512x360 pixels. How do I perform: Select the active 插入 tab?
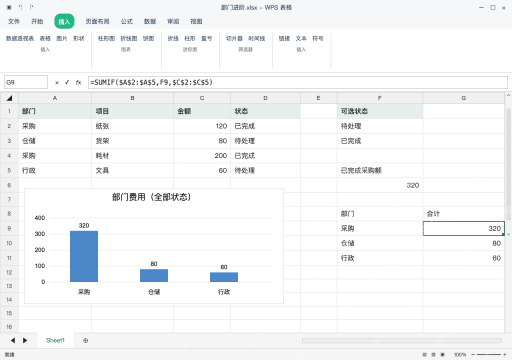(64, 22)
